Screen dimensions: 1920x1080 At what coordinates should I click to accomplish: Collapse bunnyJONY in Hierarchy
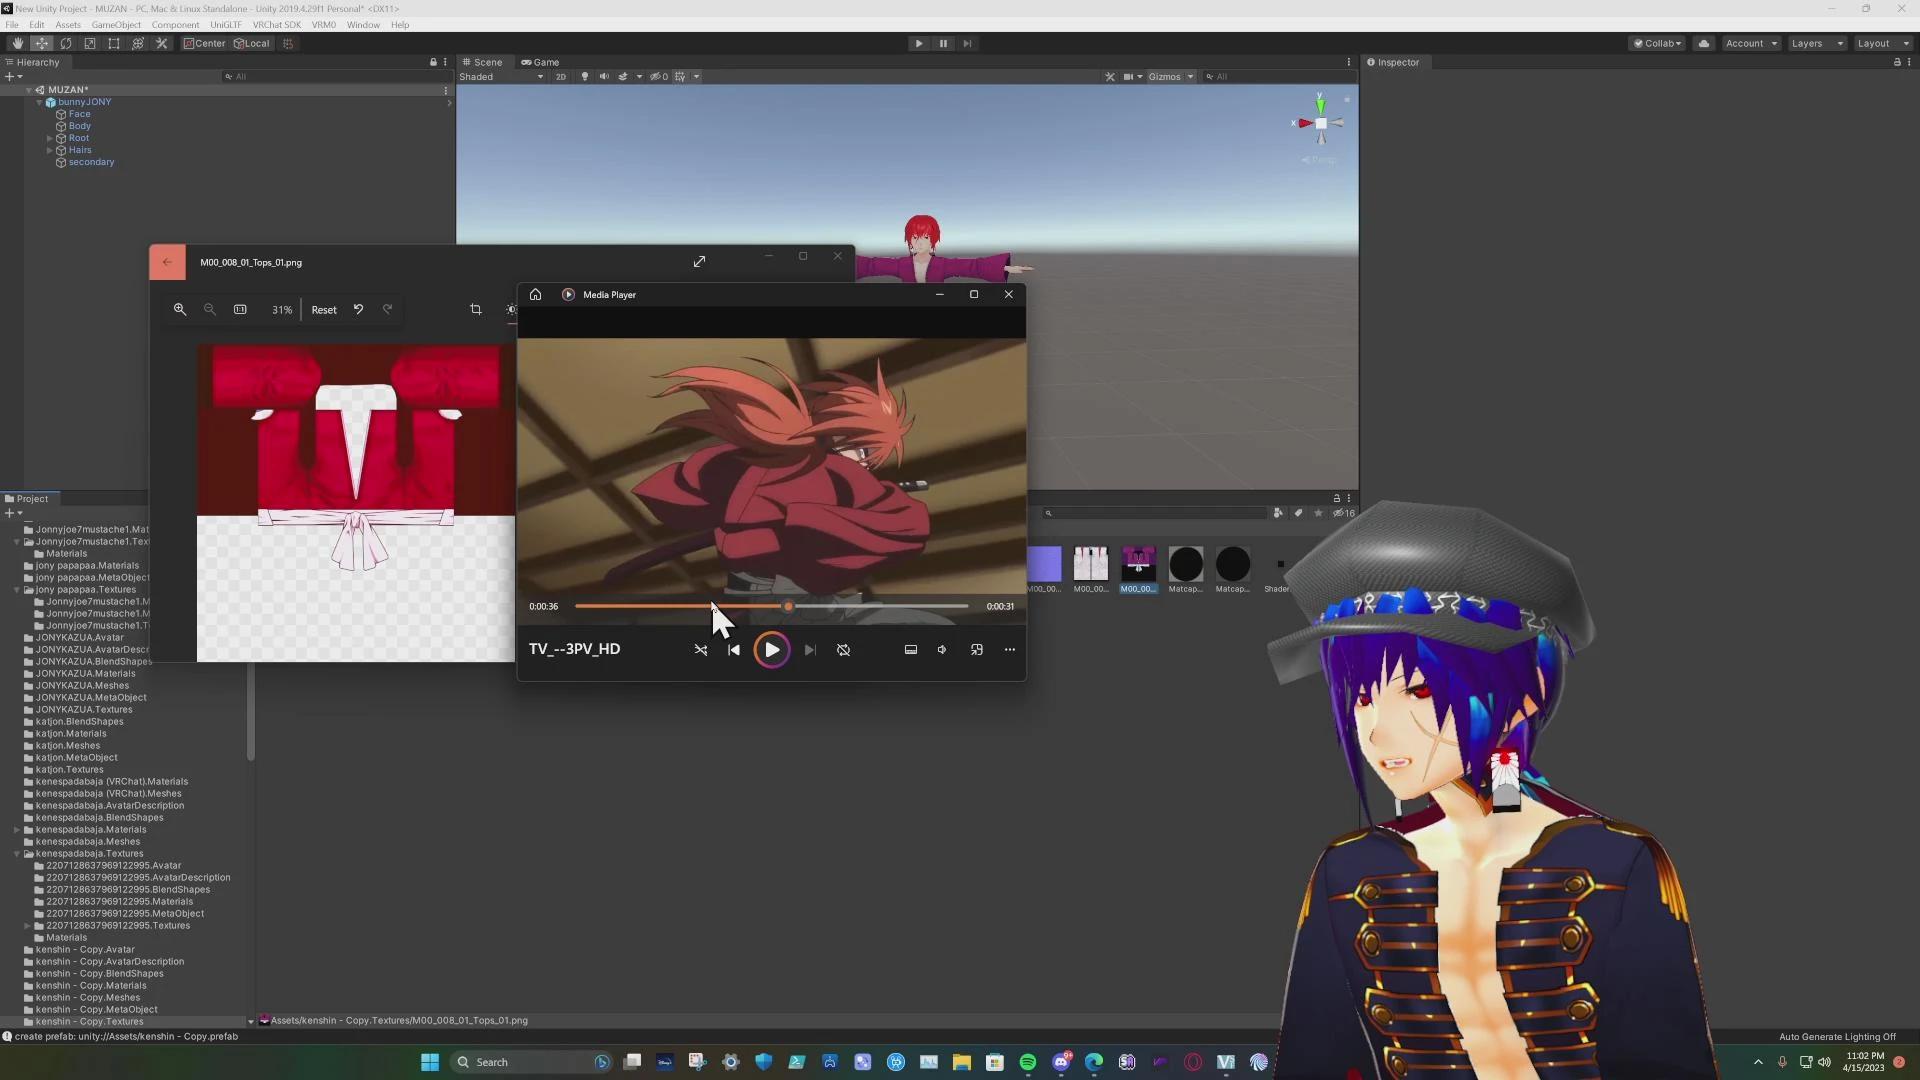coord(39,102)
